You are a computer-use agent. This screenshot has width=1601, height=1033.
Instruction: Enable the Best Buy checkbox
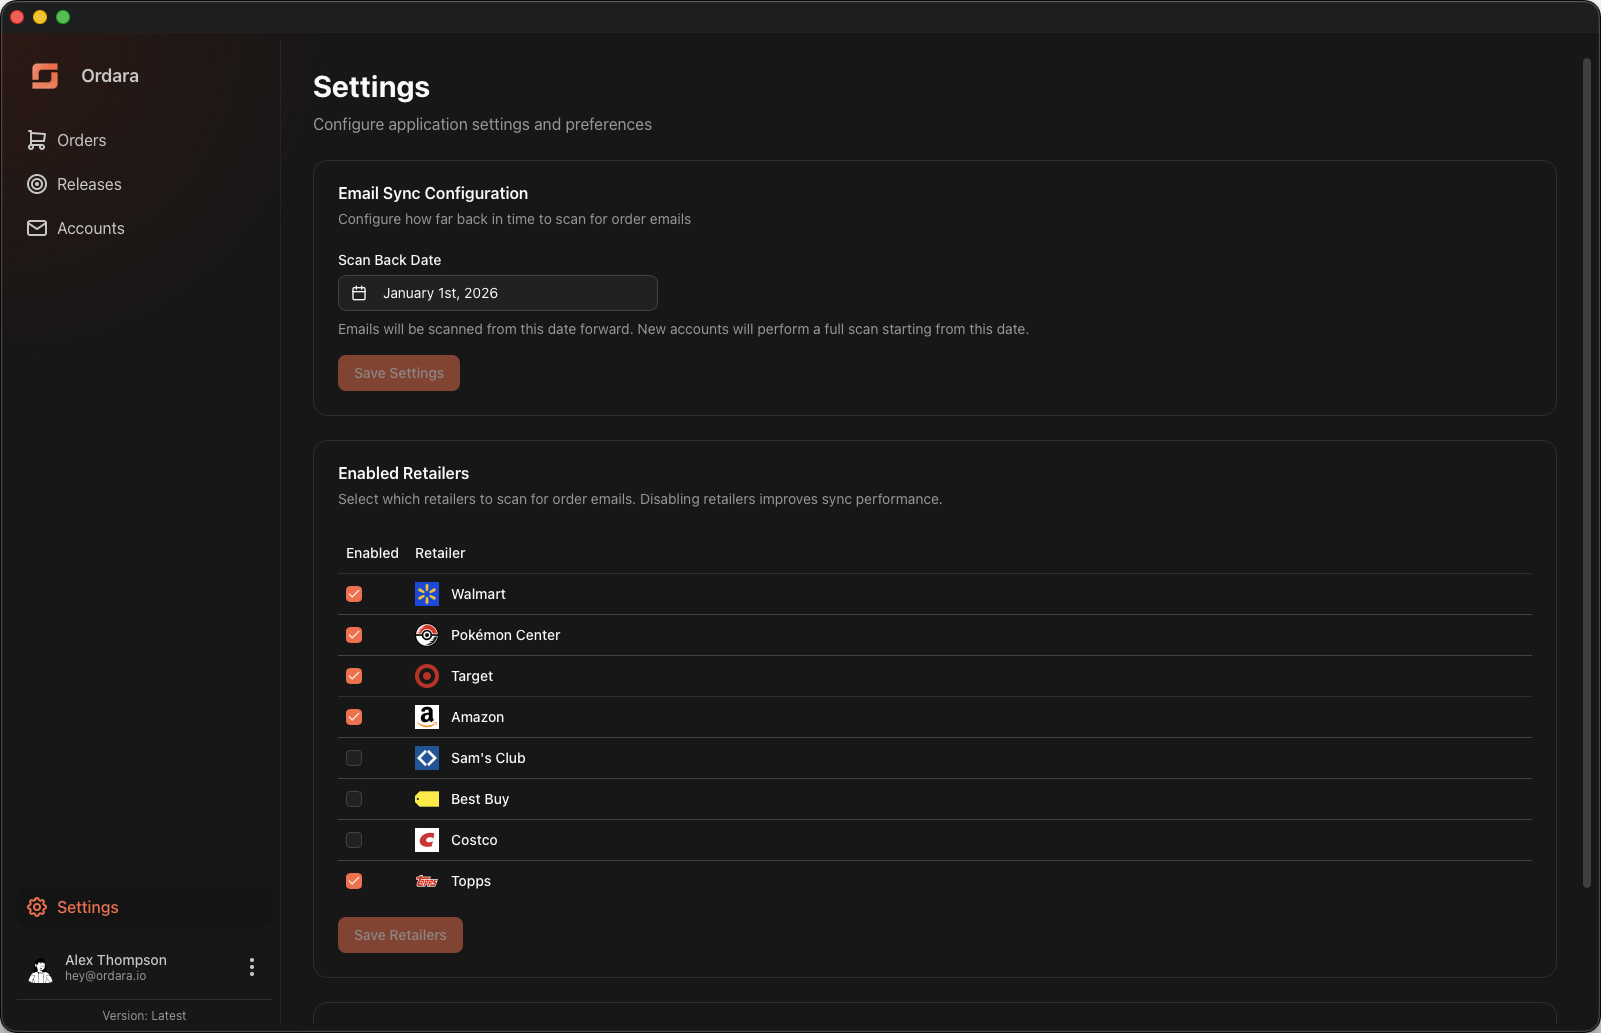pos(353,799)
